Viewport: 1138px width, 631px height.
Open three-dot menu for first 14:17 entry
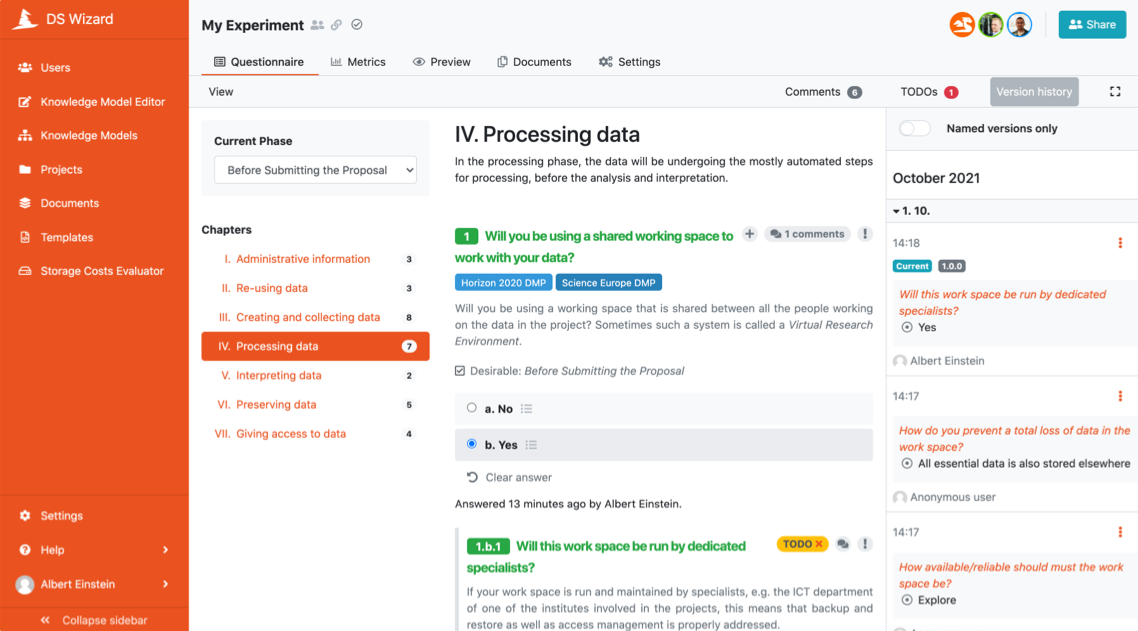1120,396
